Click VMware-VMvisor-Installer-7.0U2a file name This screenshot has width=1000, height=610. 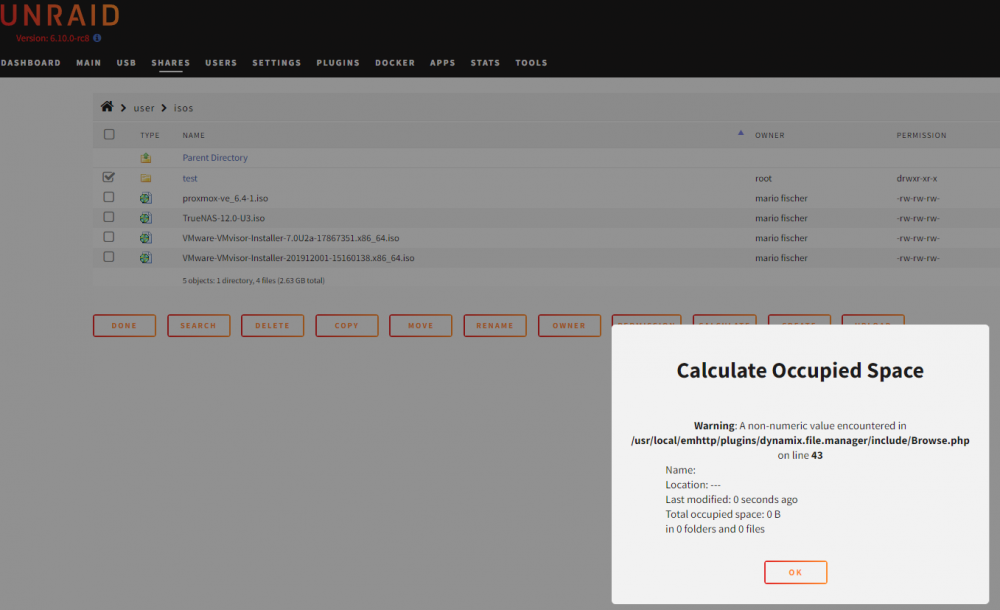(x=291, y=238)
